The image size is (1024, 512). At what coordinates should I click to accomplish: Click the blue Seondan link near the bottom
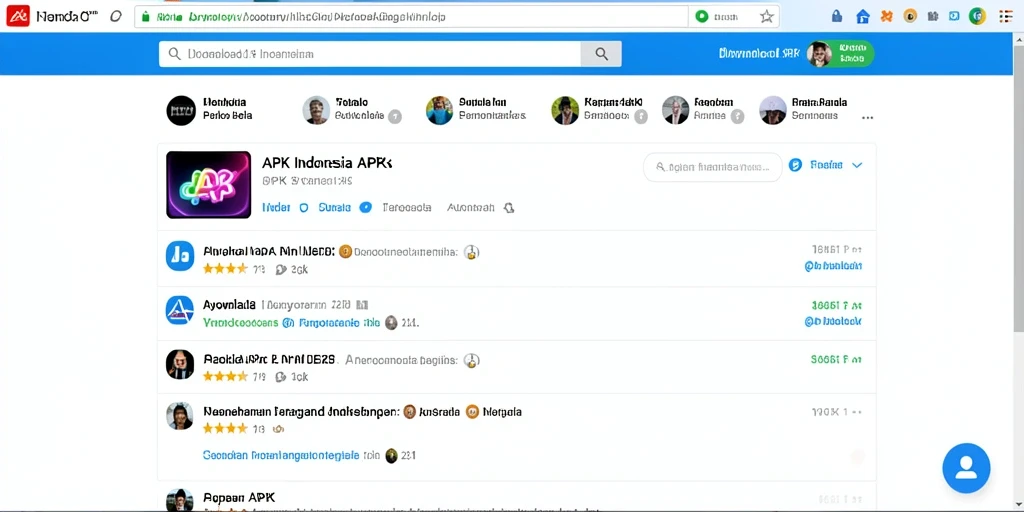tap(281, 455)
